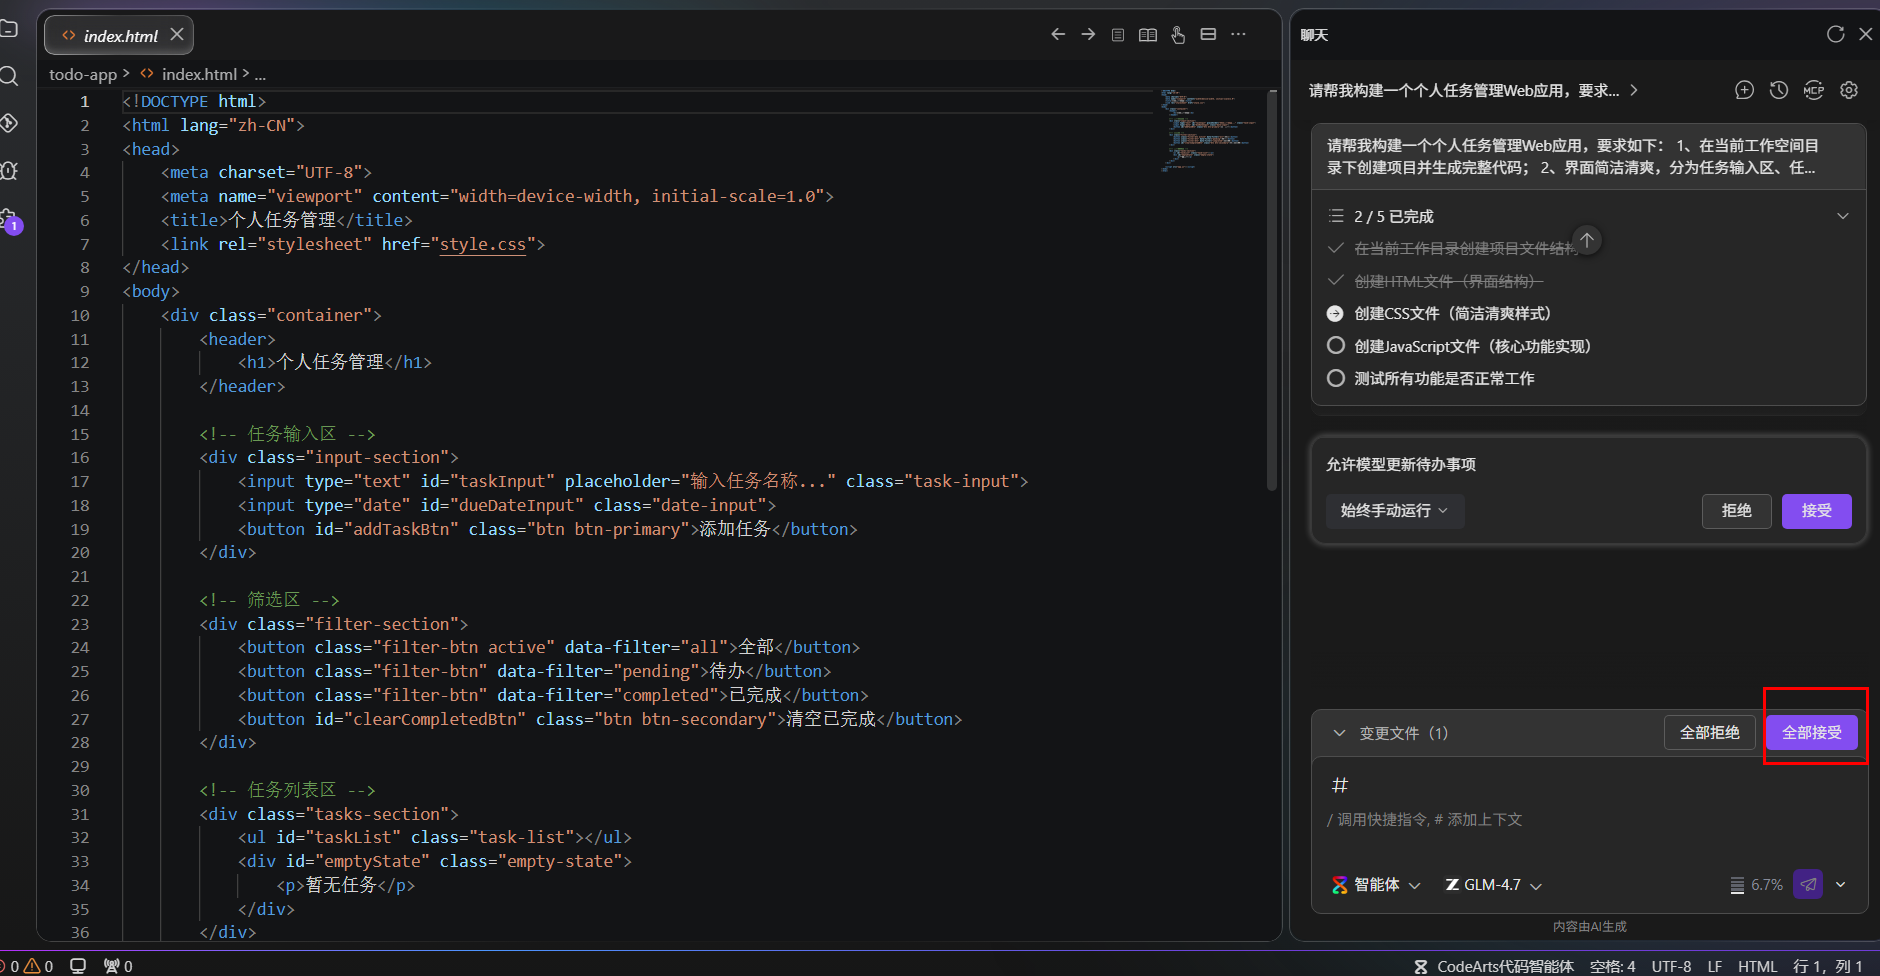Open the '始终手动运行' dropdown
Screen dimensions: 1880x976
(x=1395, y=511)
